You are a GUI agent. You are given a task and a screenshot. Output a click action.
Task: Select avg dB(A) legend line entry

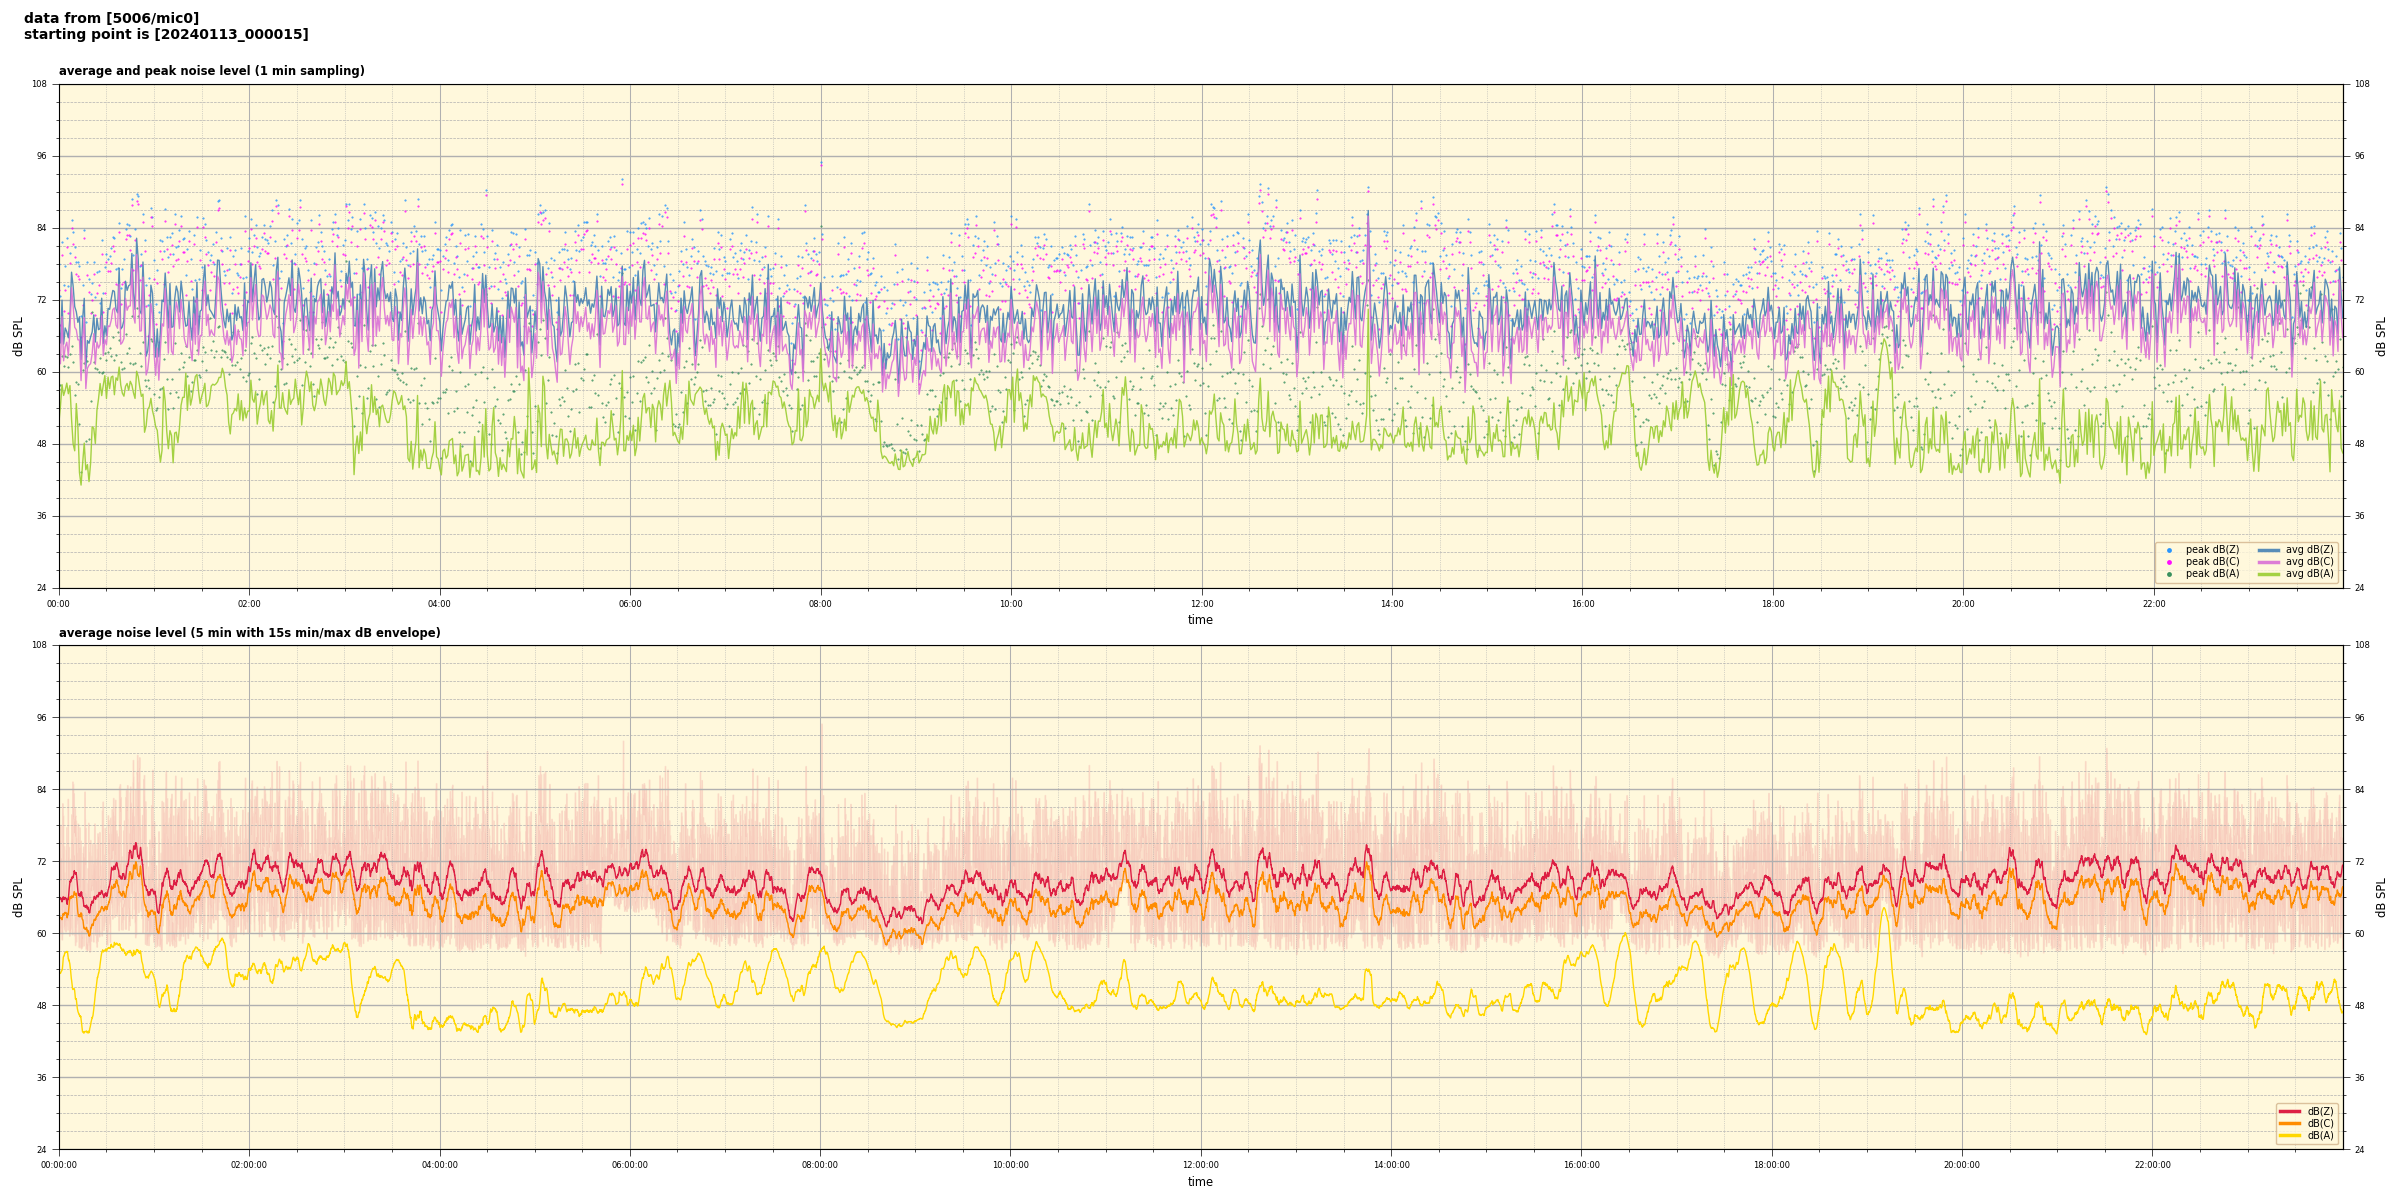pos(2269,574)
